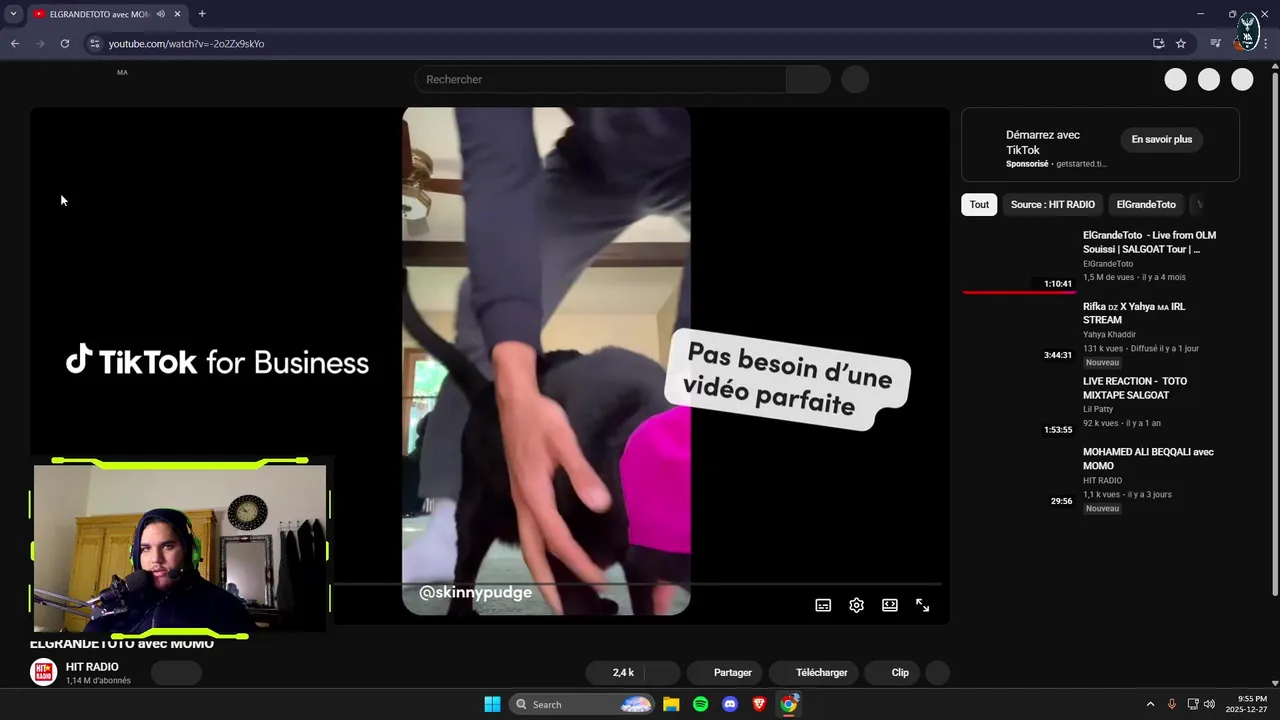Open the 9:55 PM clock
This screenshot has height=720, width=1280.
[x=1245, y=704]
